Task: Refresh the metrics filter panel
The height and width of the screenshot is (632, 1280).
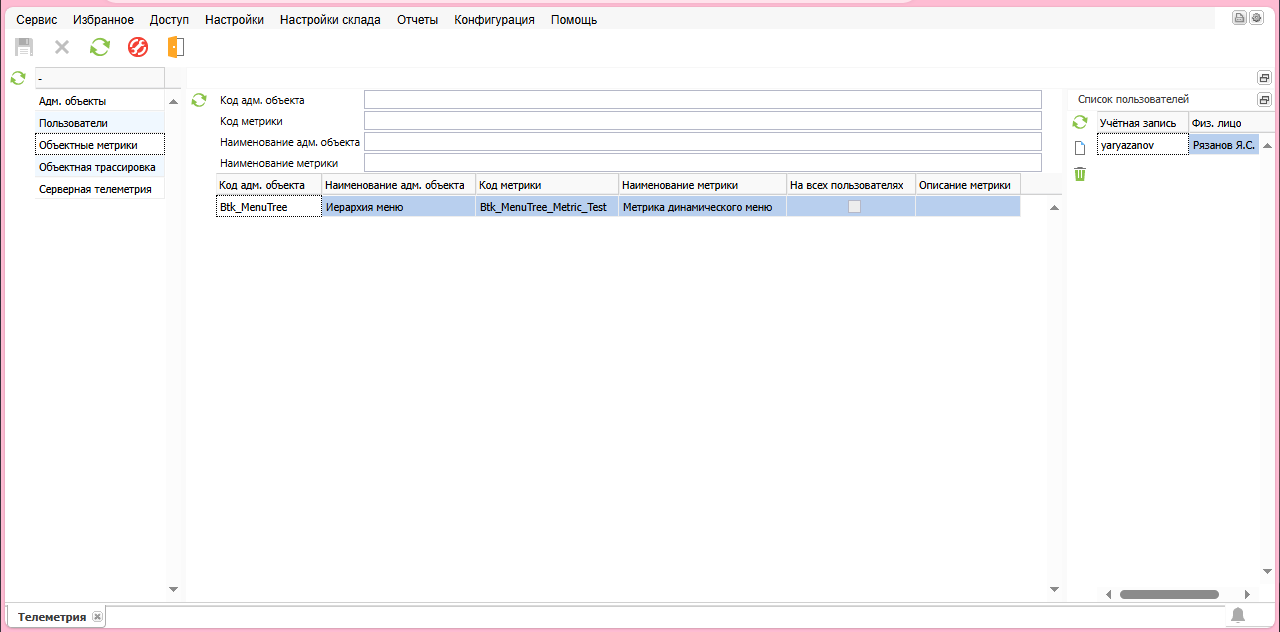Action: click(199, 100)
